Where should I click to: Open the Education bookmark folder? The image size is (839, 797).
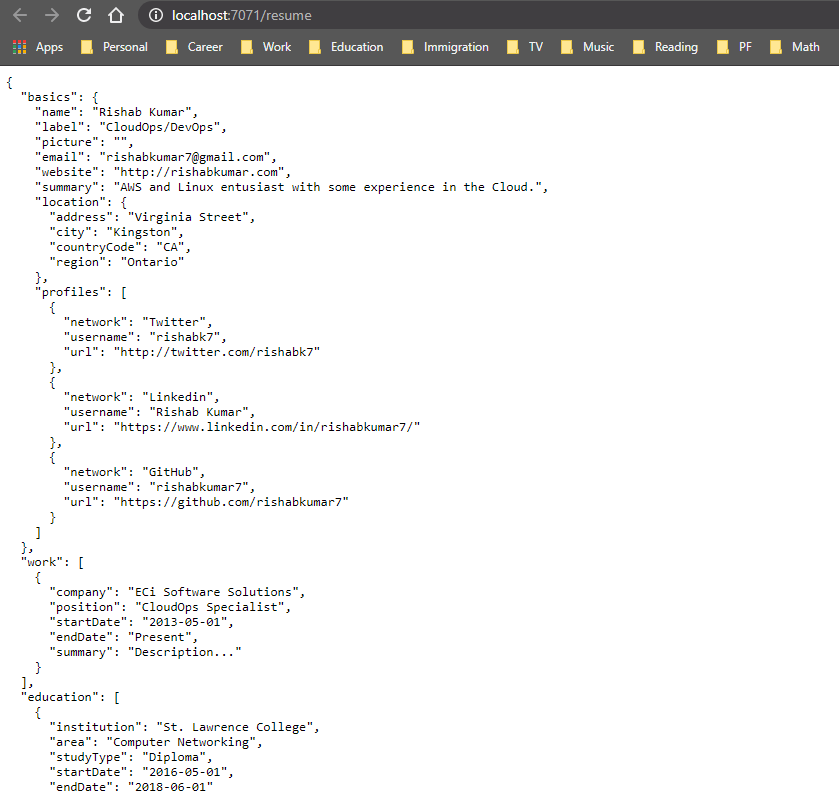[x=346, y=47]
